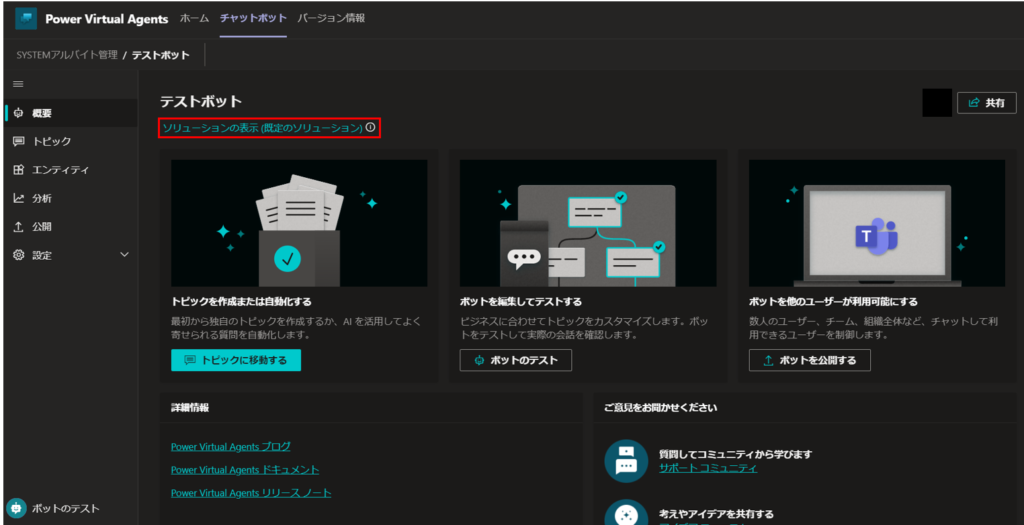Select the 公開 upload icon in sidebar

coord(18,227)
